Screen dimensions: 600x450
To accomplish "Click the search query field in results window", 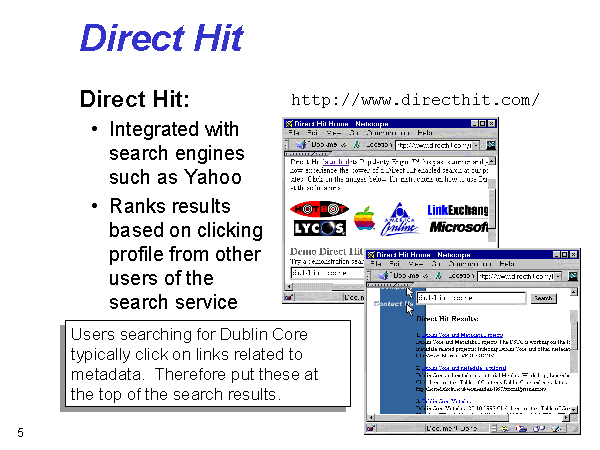I will (471, 298).
